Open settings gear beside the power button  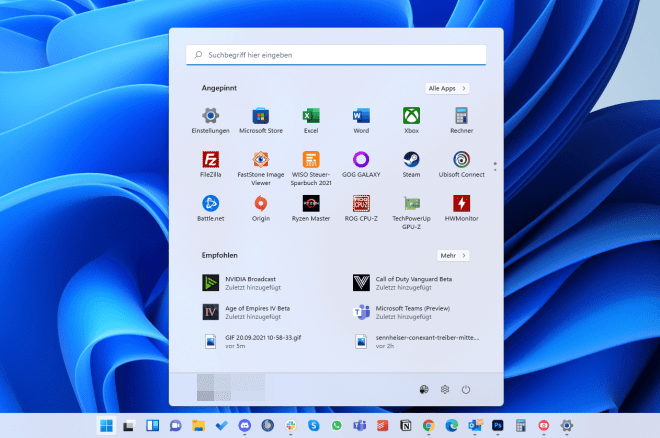click(x=445, y=389)
